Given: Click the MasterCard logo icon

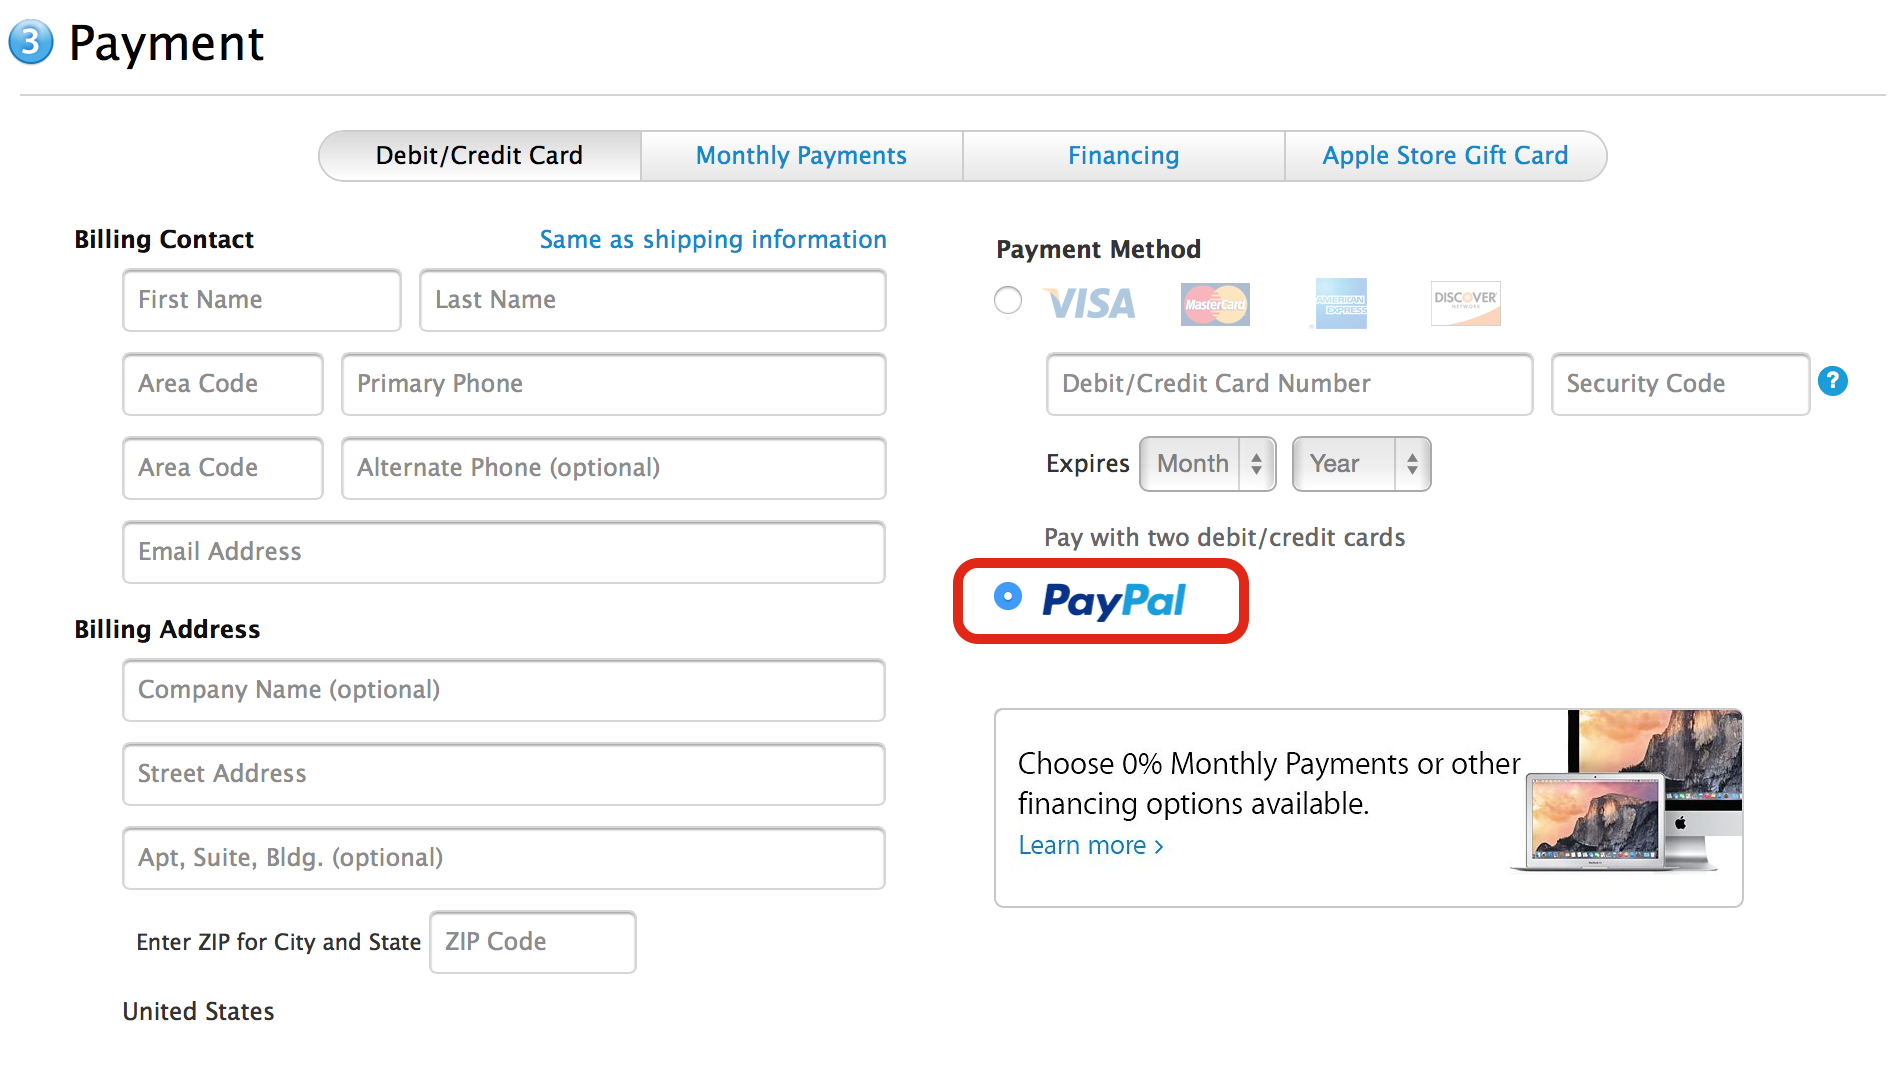Looking at the screenshot, I should [x=1215, y=304].
